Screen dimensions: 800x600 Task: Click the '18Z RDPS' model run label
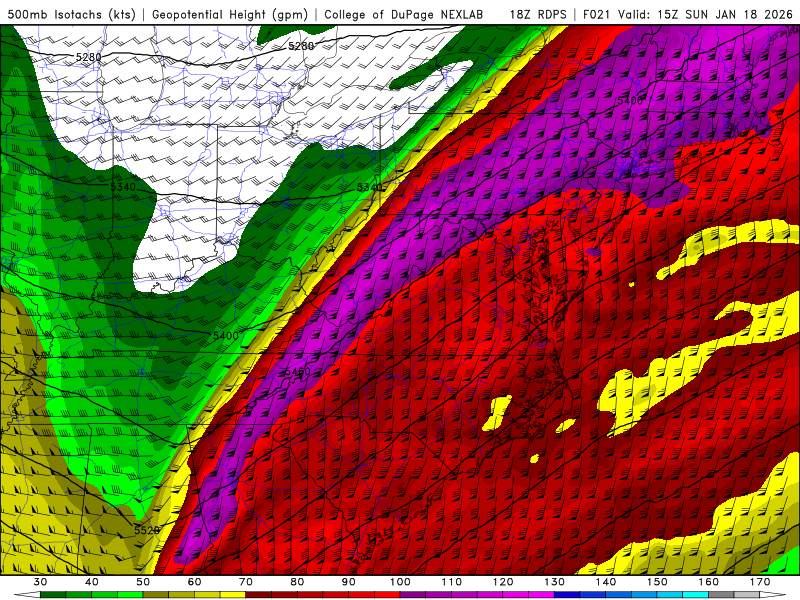pos(538,14)
